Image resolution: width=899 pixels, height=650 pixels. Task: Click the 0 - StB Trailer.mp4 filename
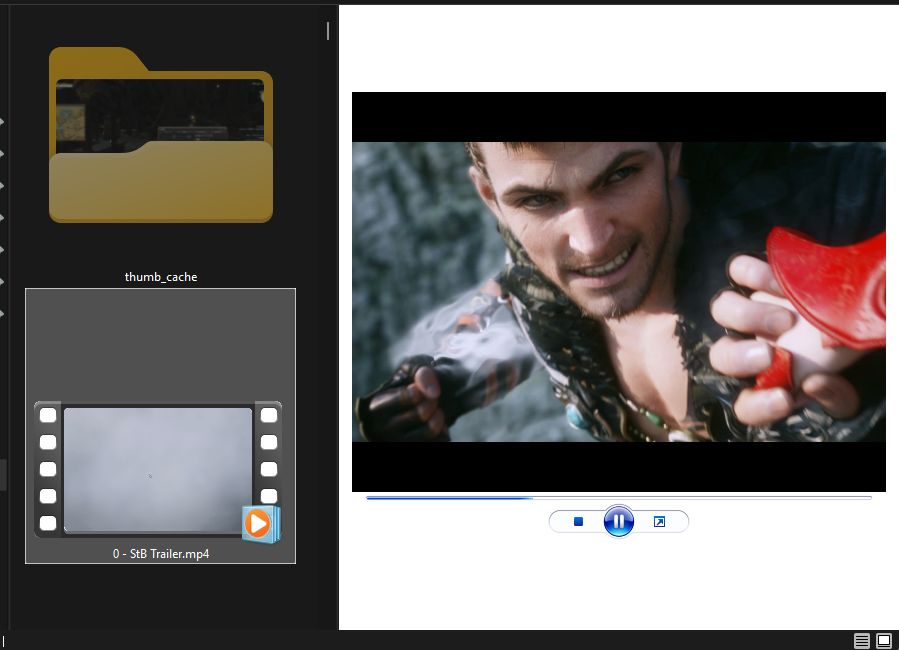161,554
